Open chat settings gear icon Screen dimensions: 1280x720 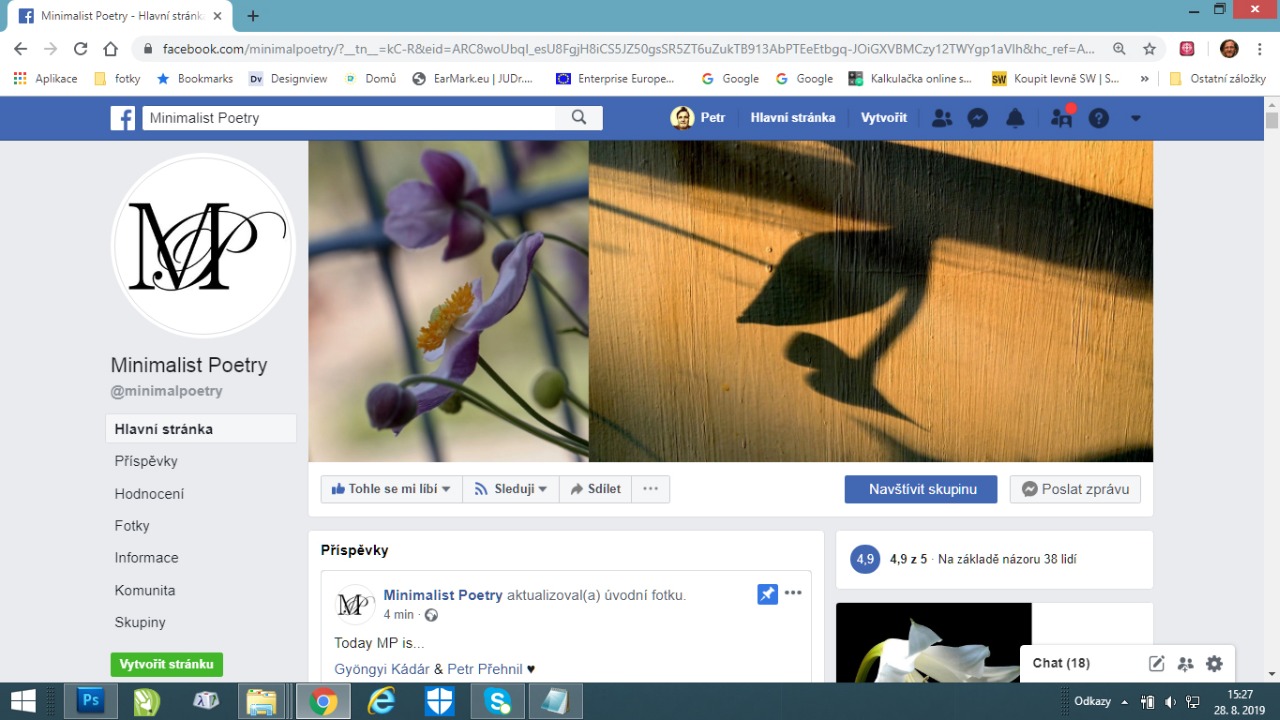tap(1214, 663)
